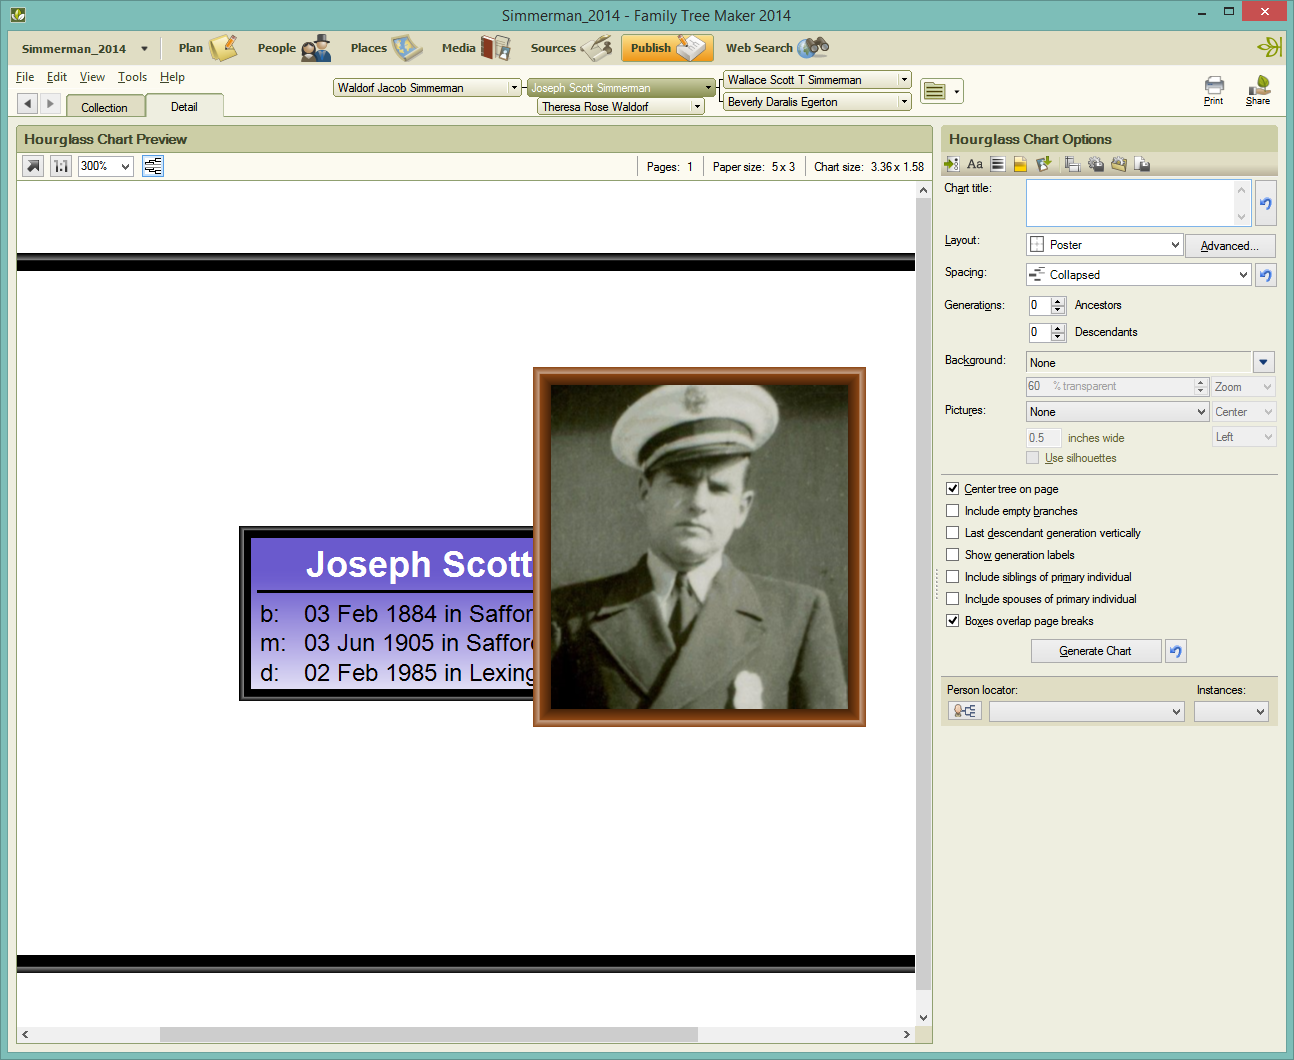Click the window layout toolbar icon

(1072, 164)
